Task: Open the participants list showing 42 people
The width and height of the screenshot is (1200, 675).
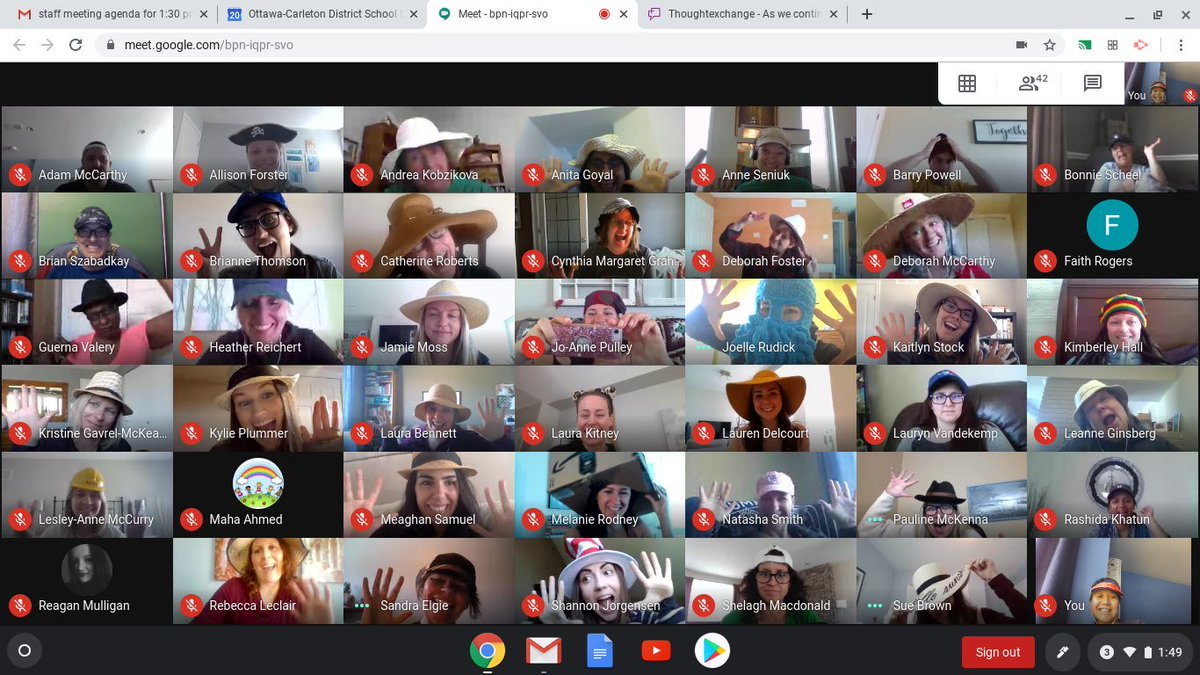Action: (1031, 84)
